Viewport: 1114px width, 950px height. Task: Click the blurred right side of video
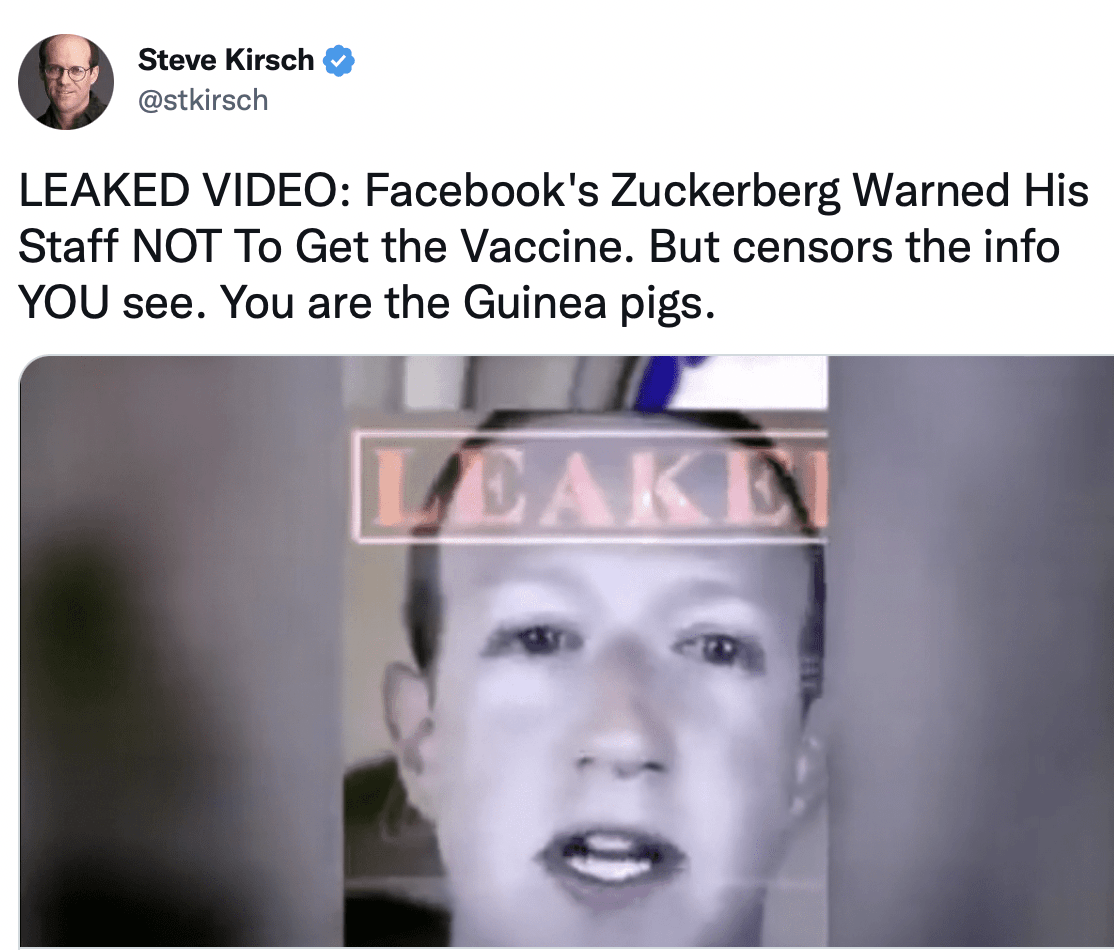(x=970, y=652)
